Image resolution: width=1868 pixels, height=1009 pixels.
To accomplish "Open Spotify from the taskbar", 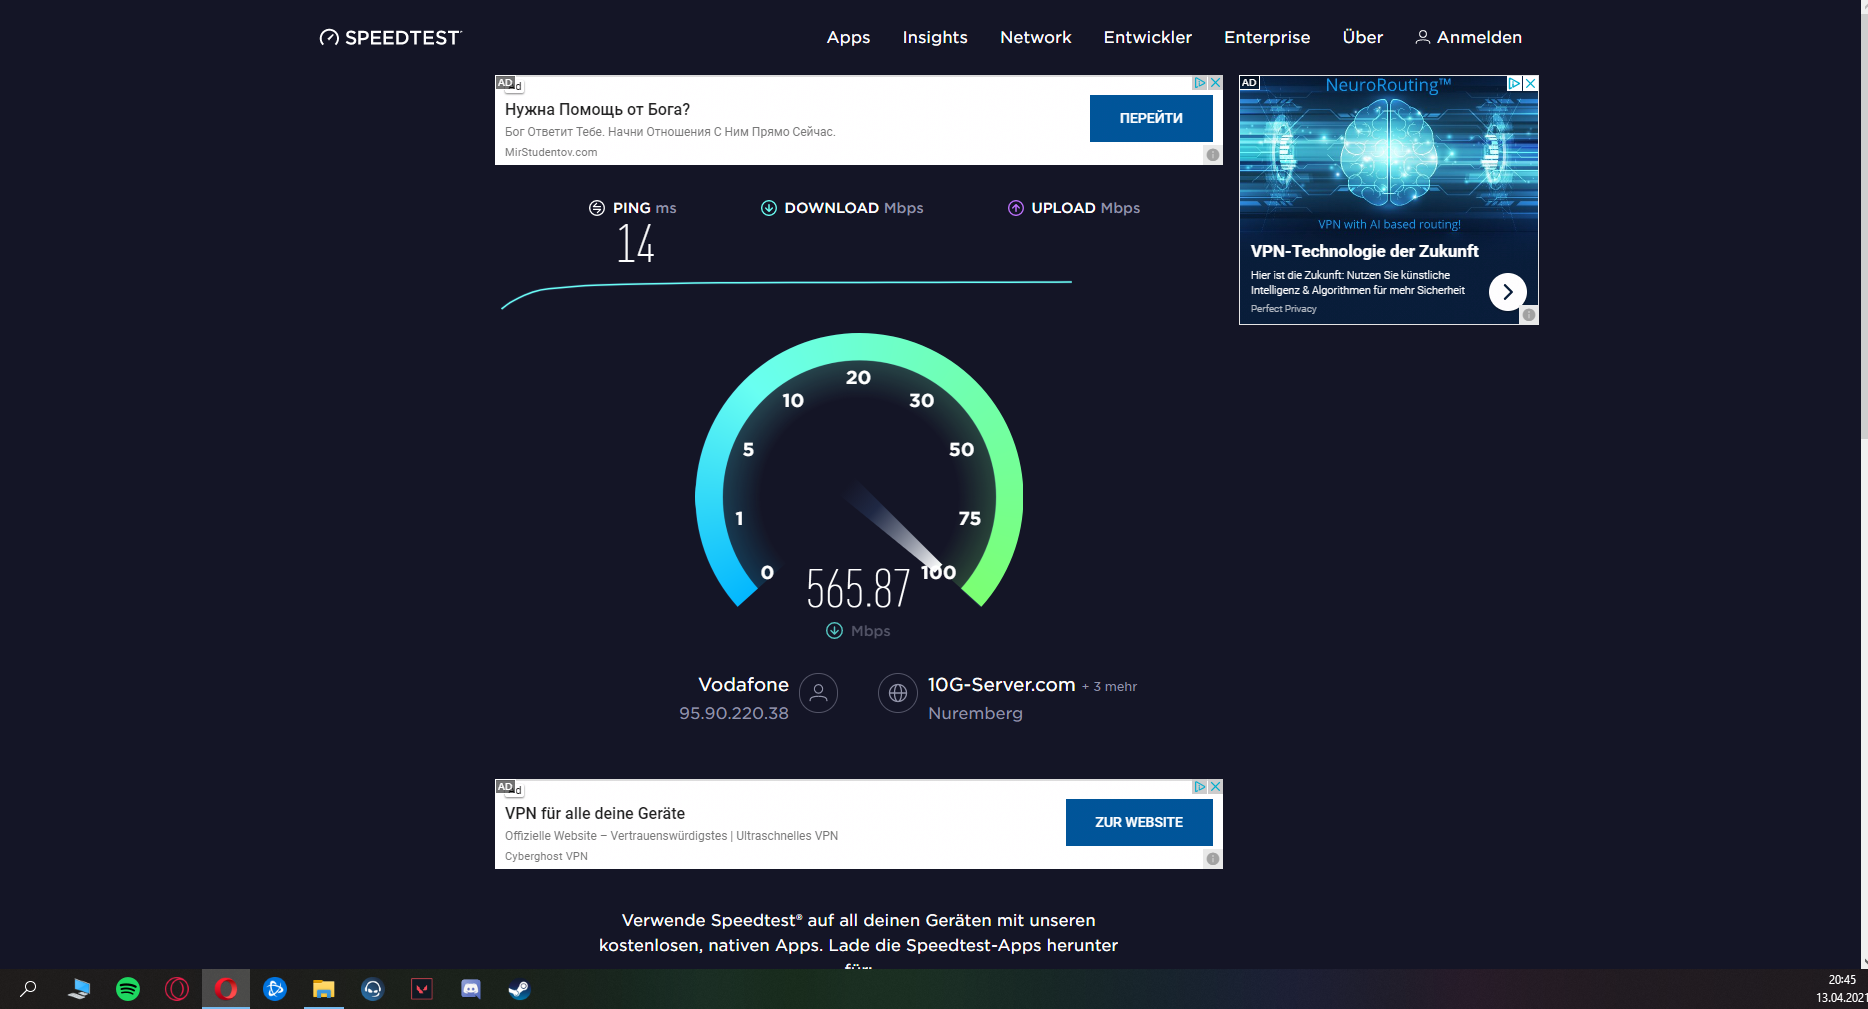I will [128, 989].
